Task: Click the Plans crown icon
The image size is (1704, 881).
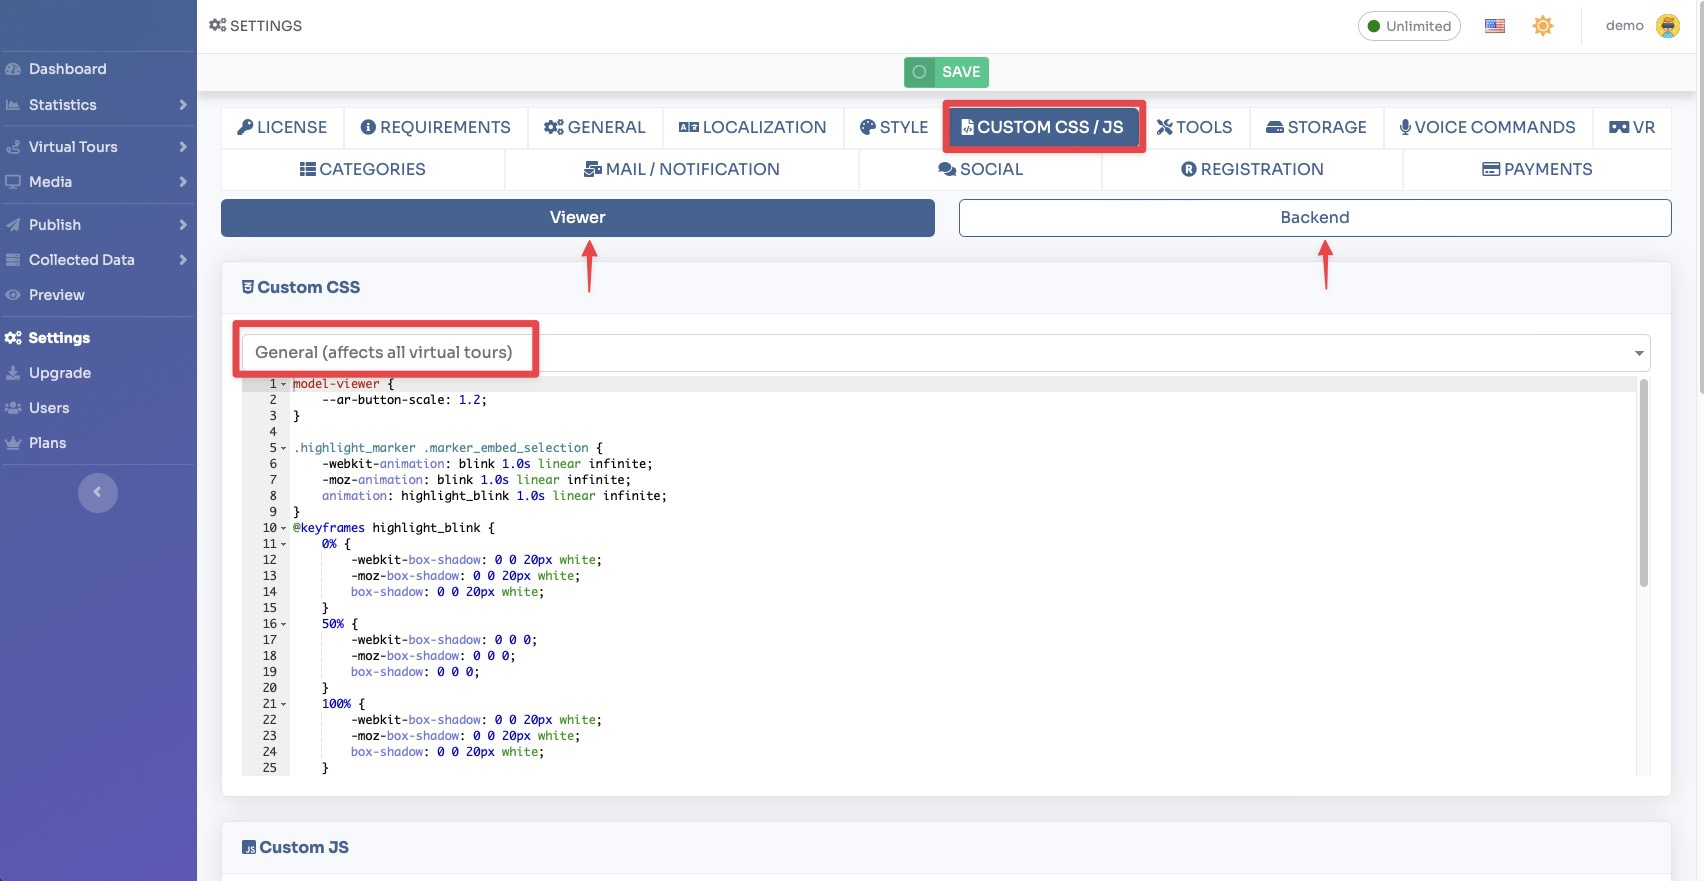Action: [x=13, y=443]
